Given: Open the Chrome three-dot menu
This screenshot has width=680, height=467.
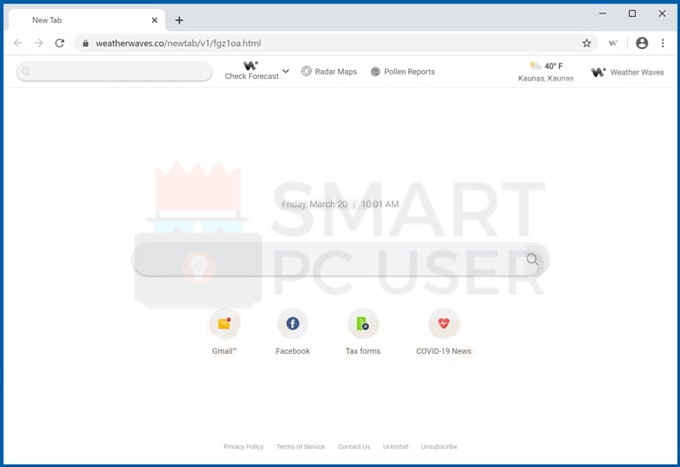Looking at the screenshot, I should (x=663, y=43).
